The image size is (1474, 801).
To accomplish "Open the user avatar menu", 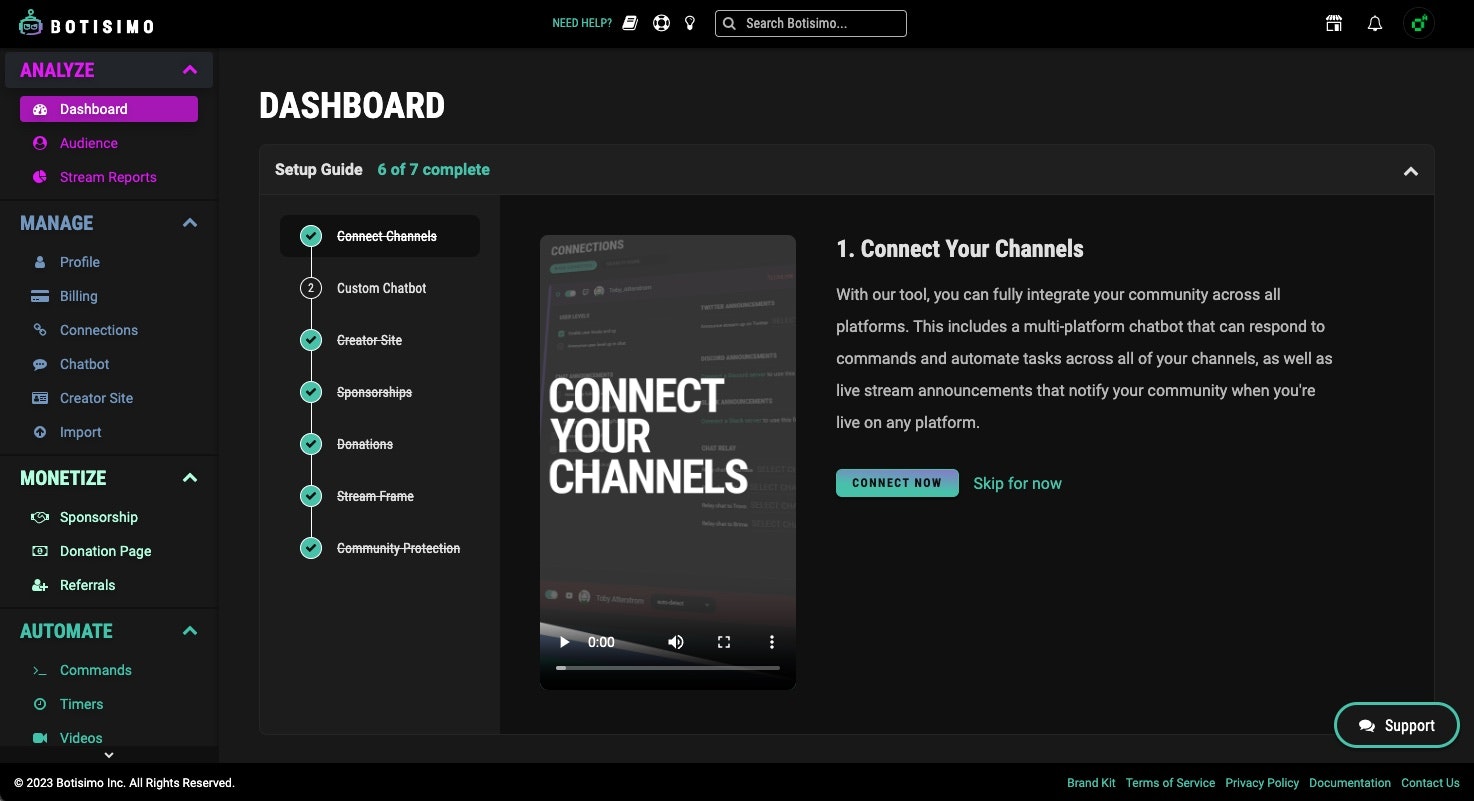I will [1419, 23].
